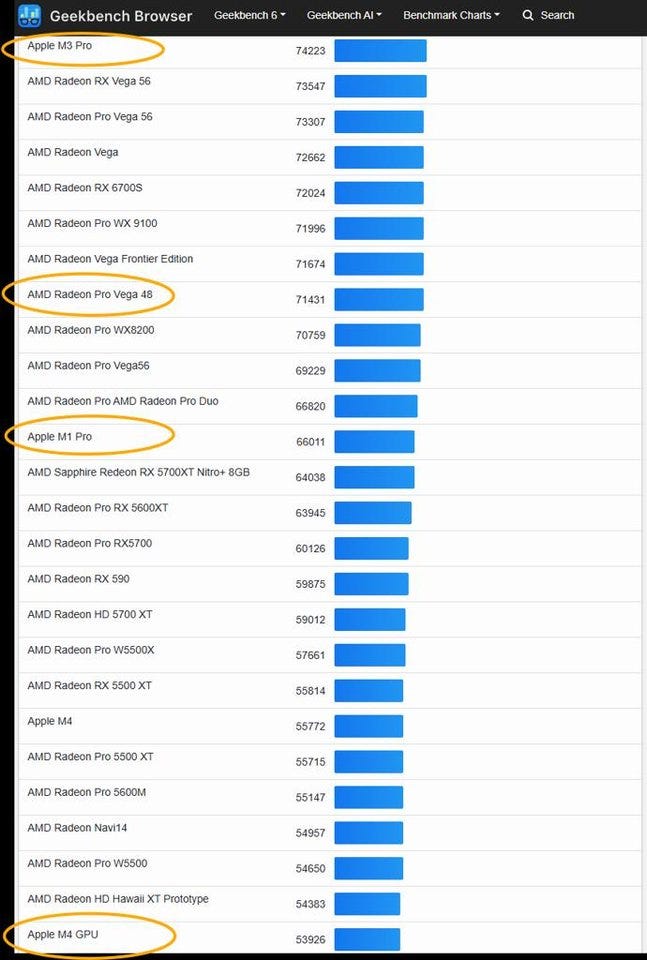Click the blue bar beside score 66011
Screen dimensions: 647x960
[x=374, y=441]
